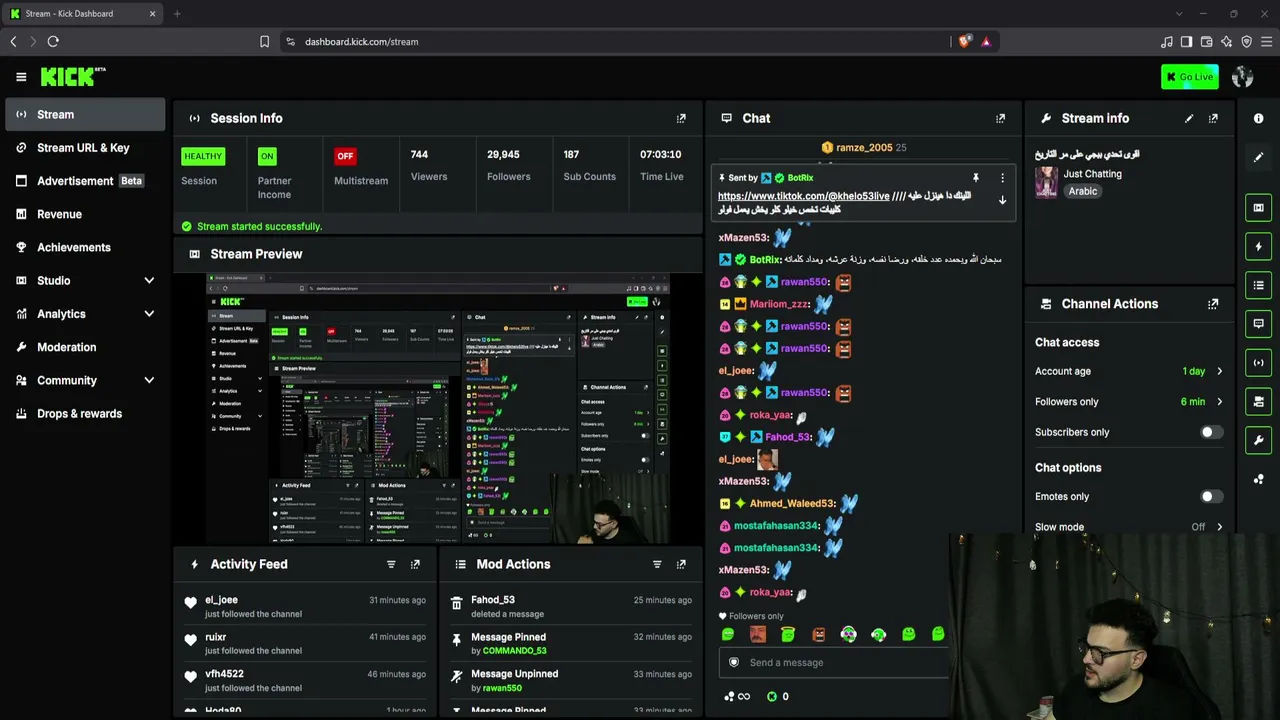
Task: Open Account age setting chevron
Action: [1219, 371]
